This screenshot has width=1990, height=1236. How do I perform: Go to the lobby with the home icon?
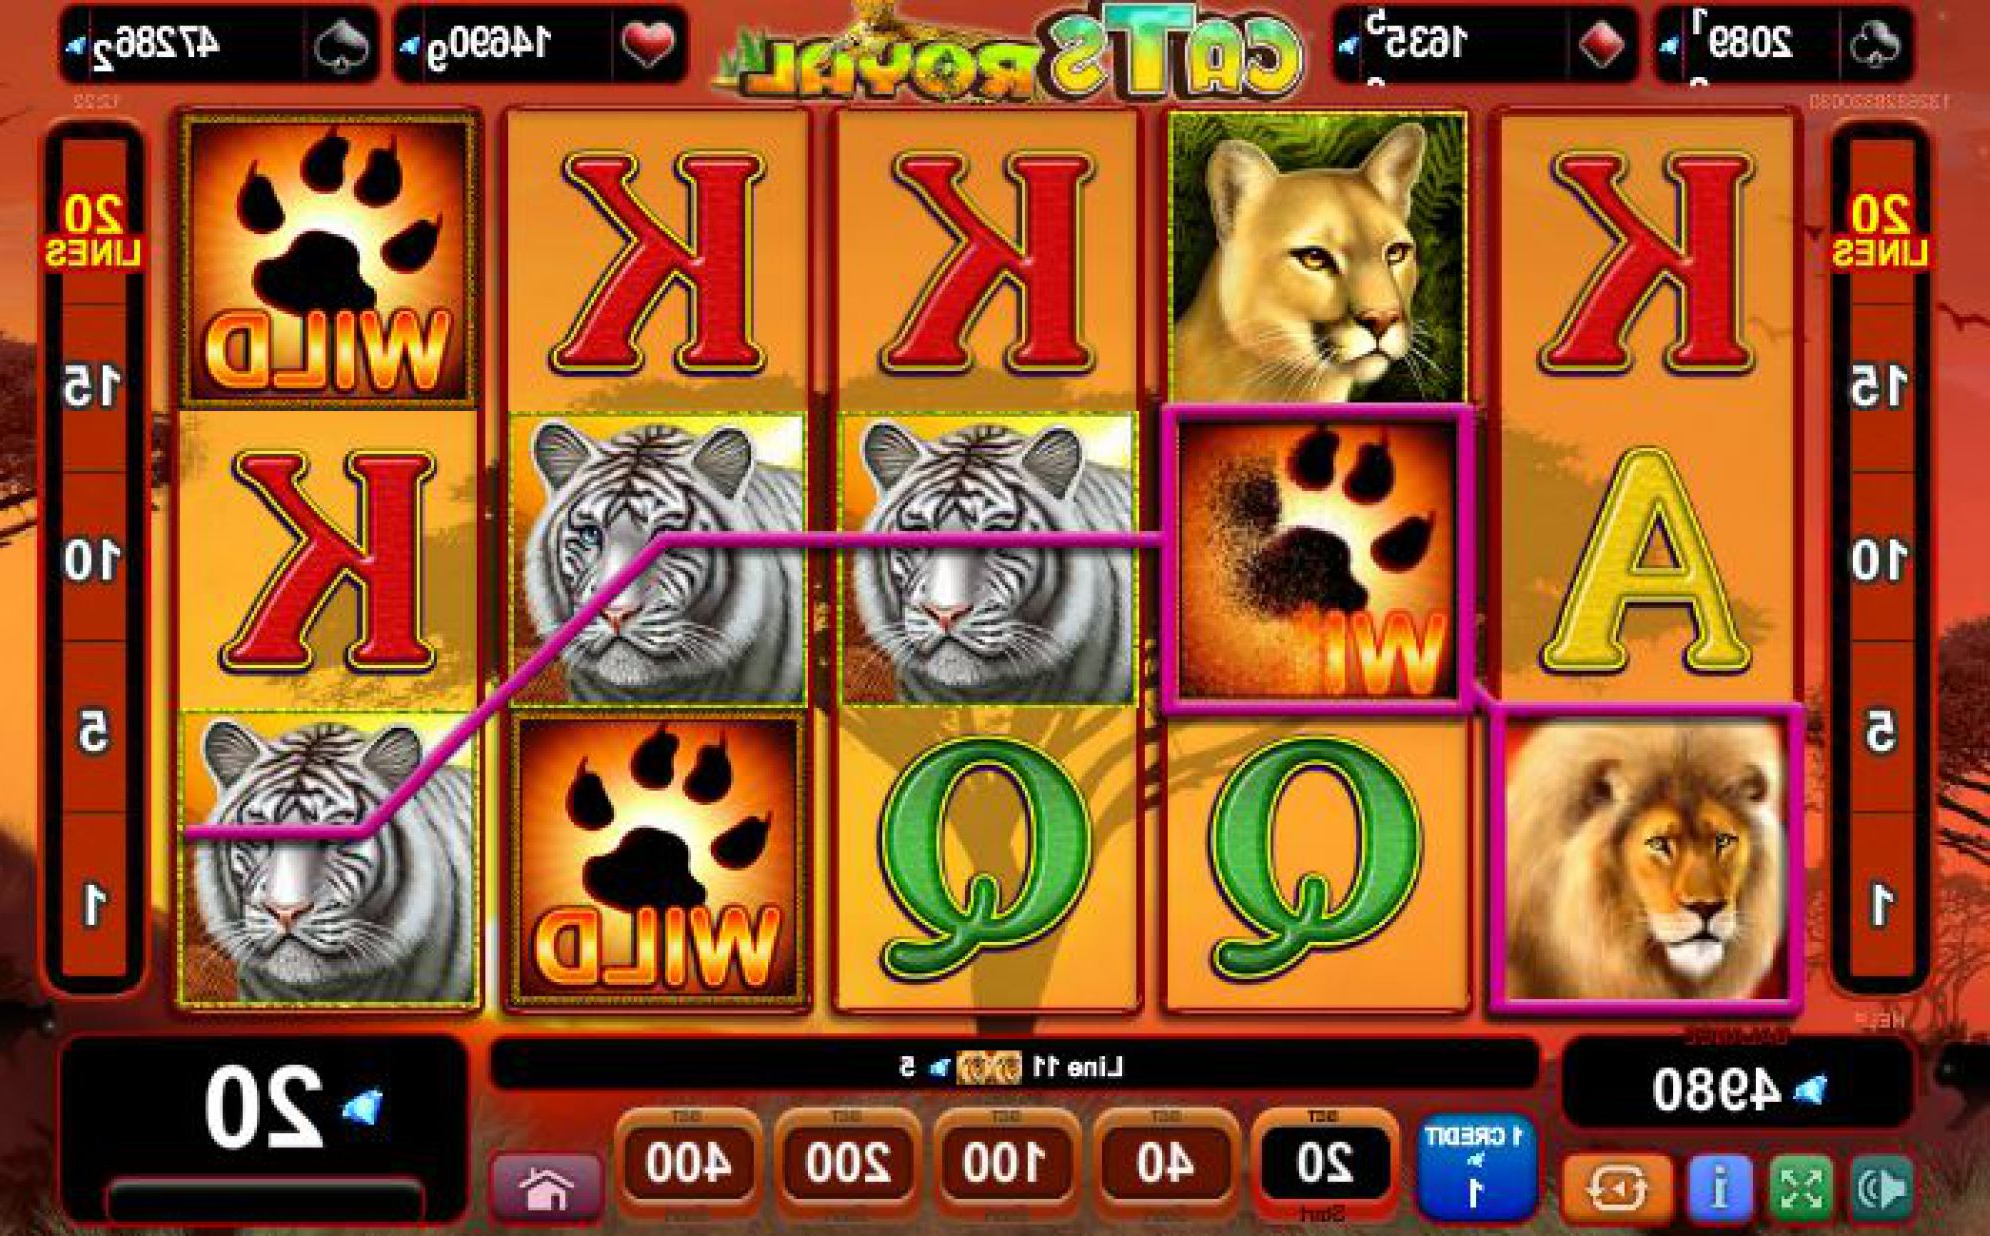pyautogui.click(x=547, y=1187)
